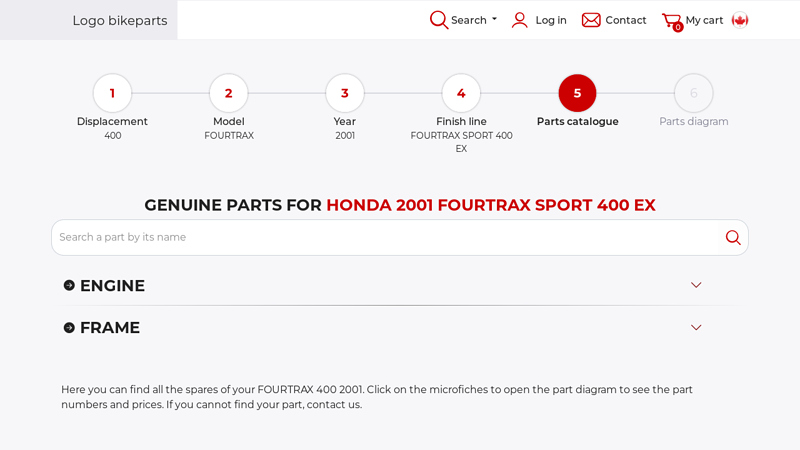Screen dimensions: 800x450
Task: Click the Displacement step label
Action: point(112,121)
